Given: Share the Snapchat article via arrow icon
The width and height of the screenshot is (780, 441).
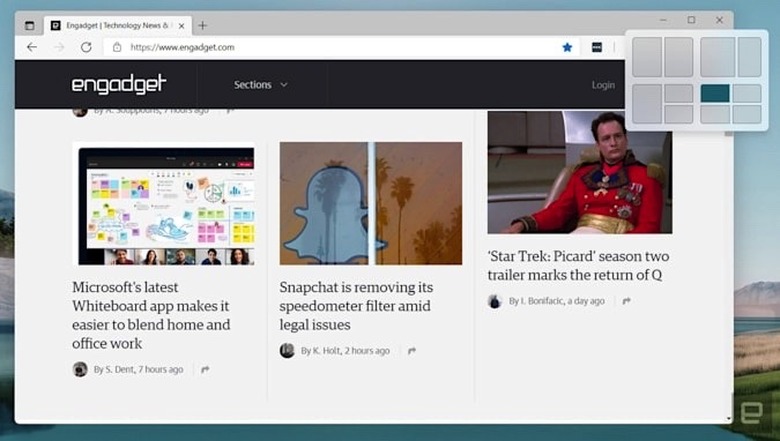Looking at the screenshot, I should (411, 351).
